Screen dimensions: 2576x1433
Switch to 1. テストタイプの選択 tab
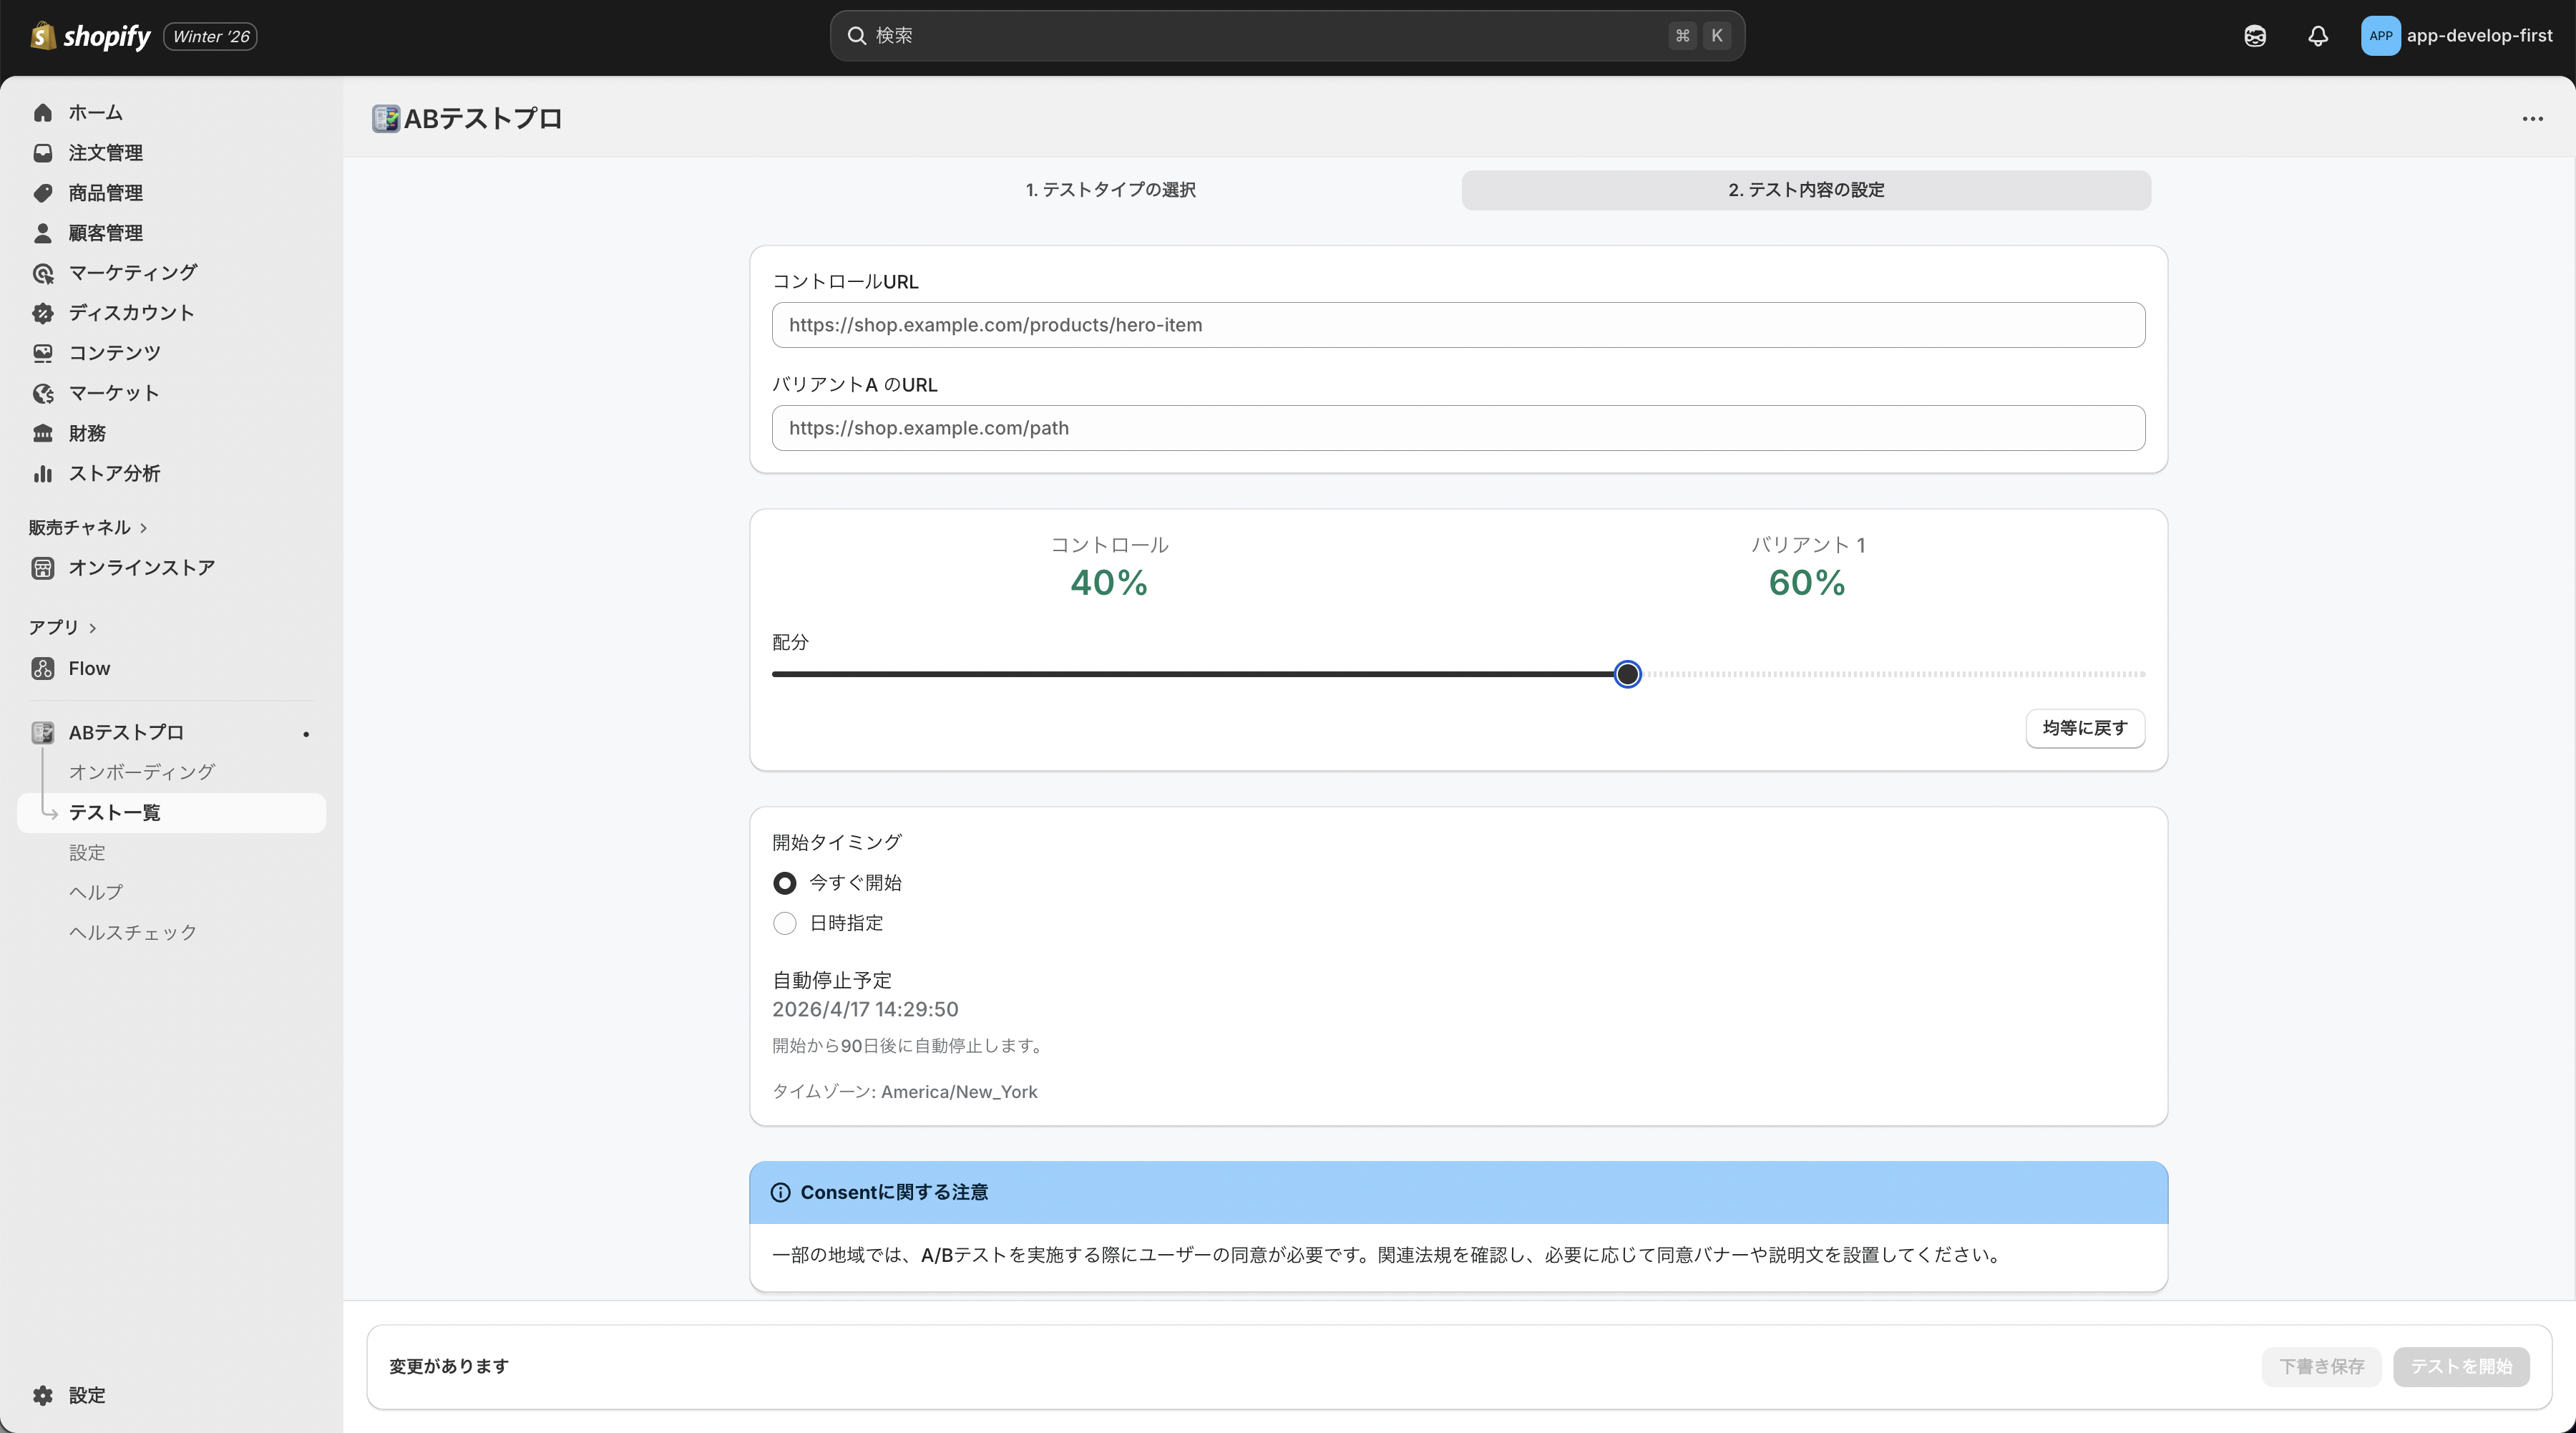pyautogui.click(x=1110, y=190)
